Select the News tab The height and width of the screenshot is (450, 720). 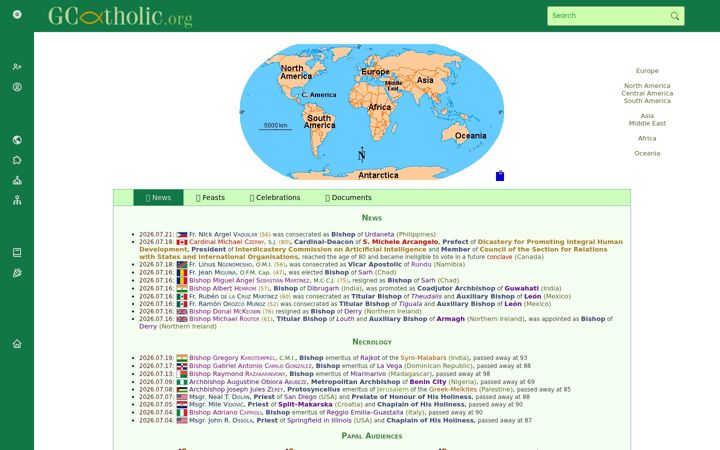(158, 197)
